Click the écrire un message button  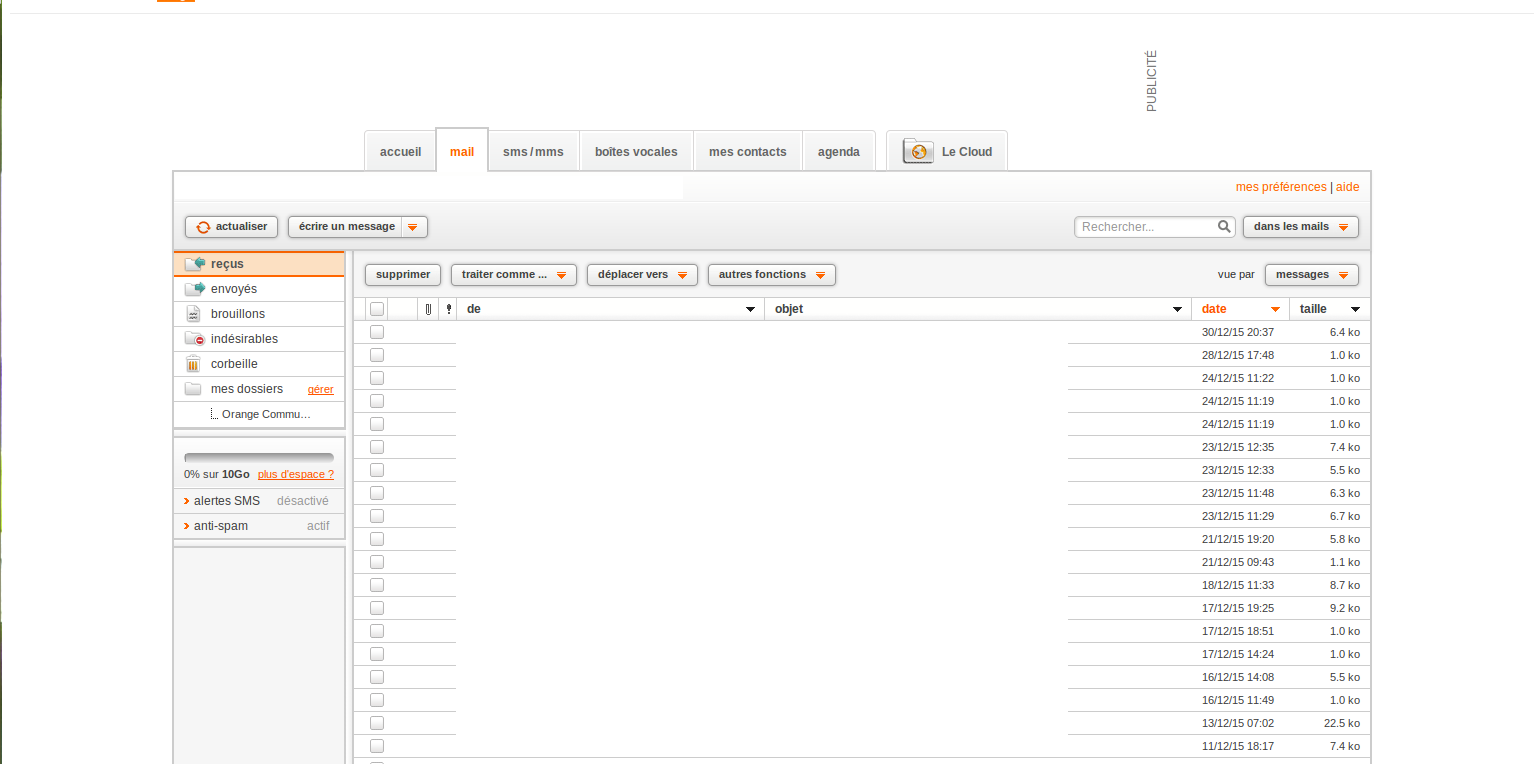[x=347, y=227]
